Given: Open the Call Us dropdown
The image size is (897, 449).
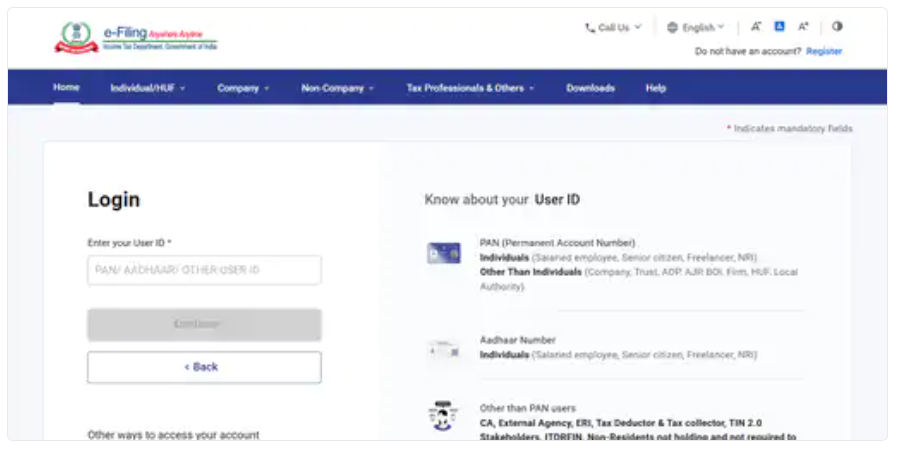Looking at the screenshot, I should click(613, 28).
